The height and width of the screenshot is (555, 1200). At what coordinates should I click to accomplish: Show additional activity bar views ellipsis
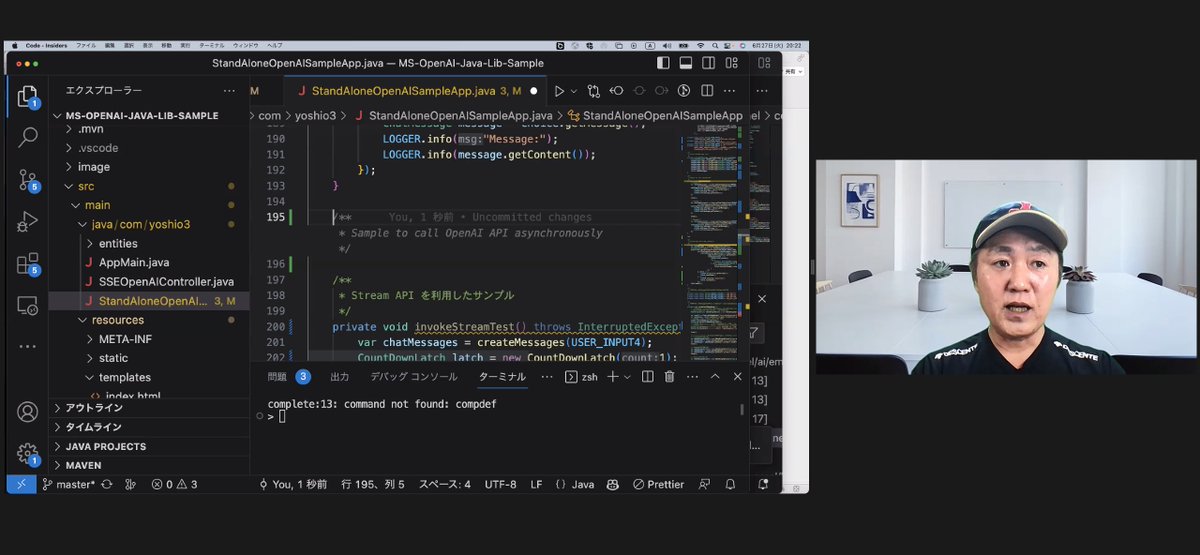(x=27, y=347)
